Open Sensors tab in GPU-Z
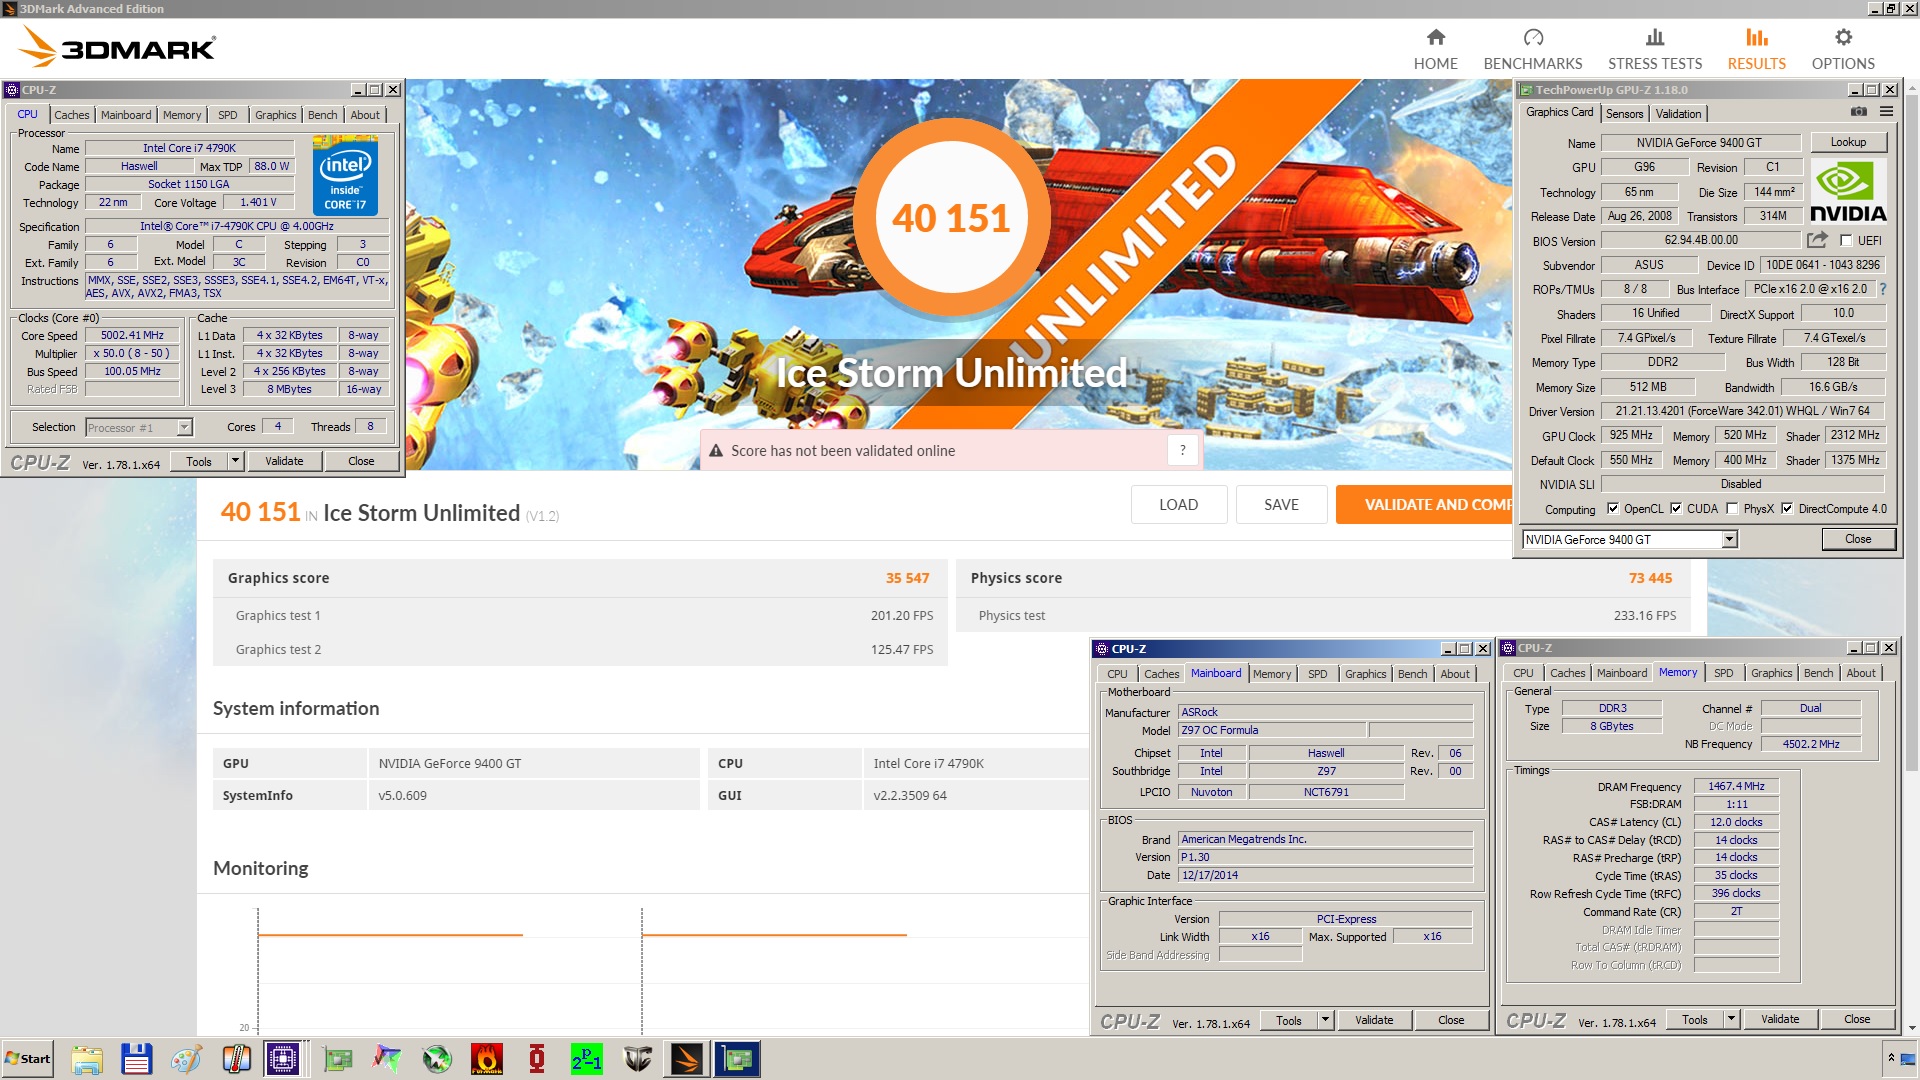 point(1624,114)
